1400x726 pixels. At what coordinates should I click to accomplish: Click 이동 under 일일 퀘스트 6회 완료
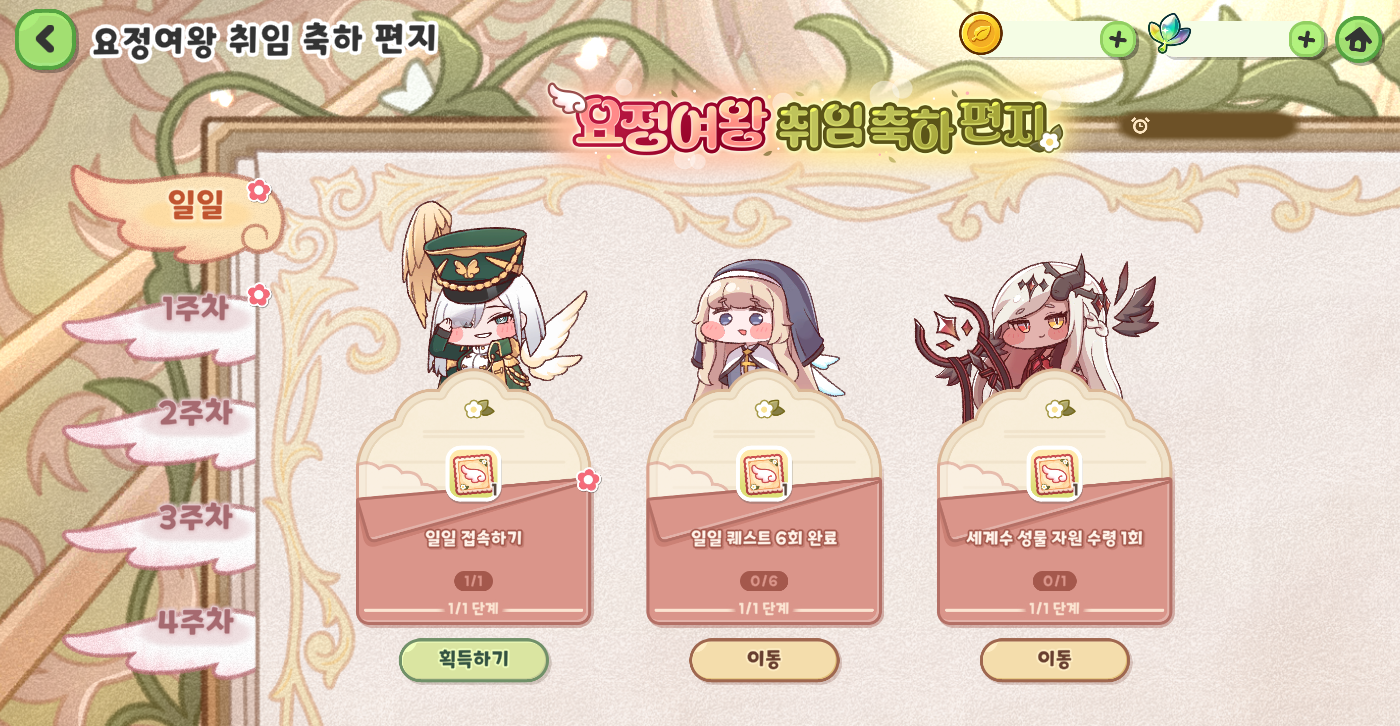pos(764,660)
